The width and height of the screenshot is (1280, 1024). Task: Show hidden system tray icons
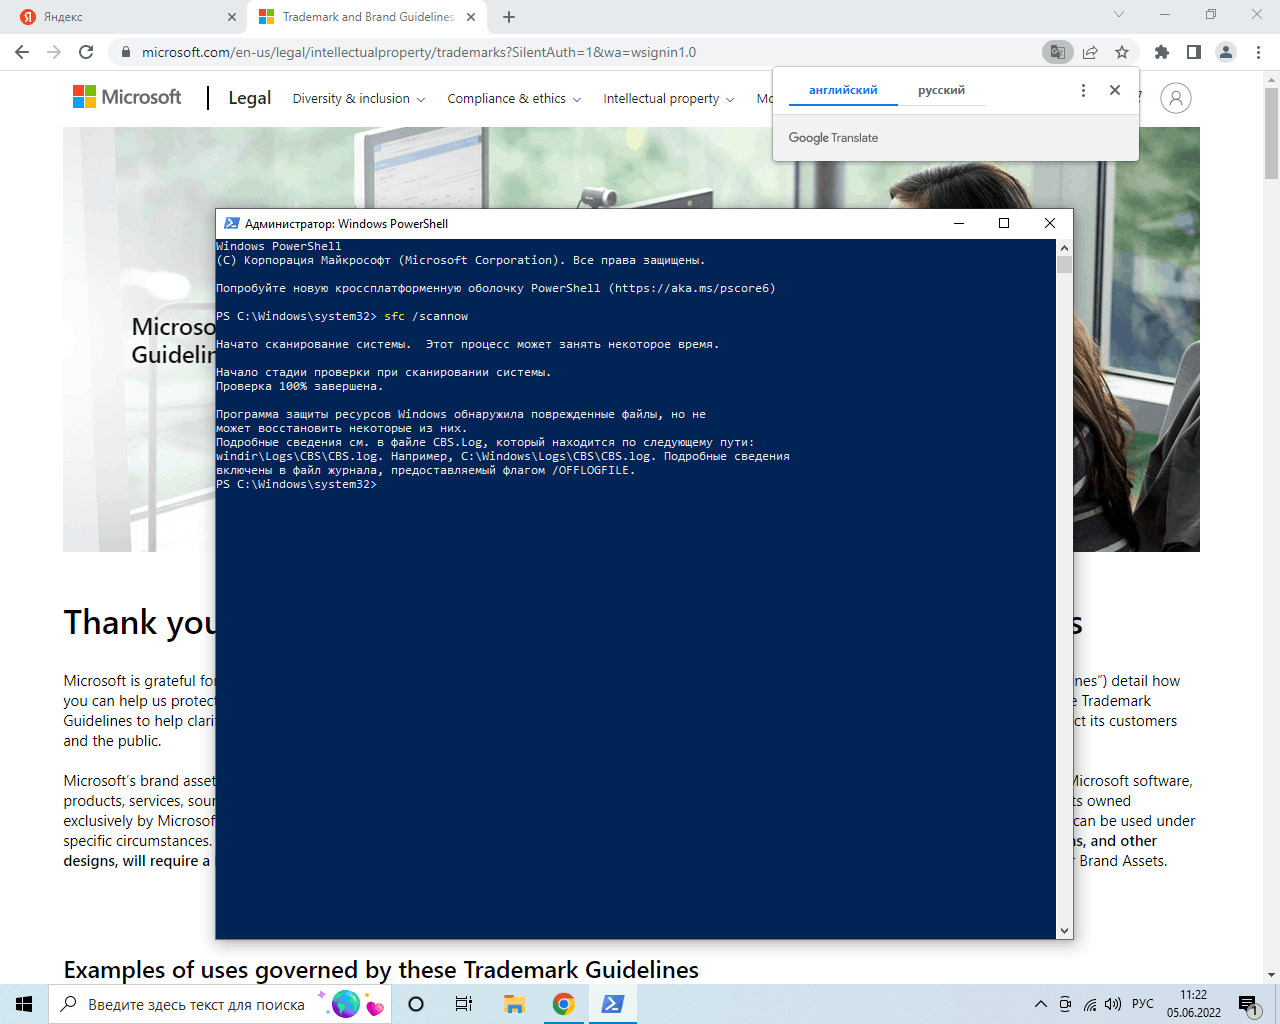[x=1040, y=1004]
